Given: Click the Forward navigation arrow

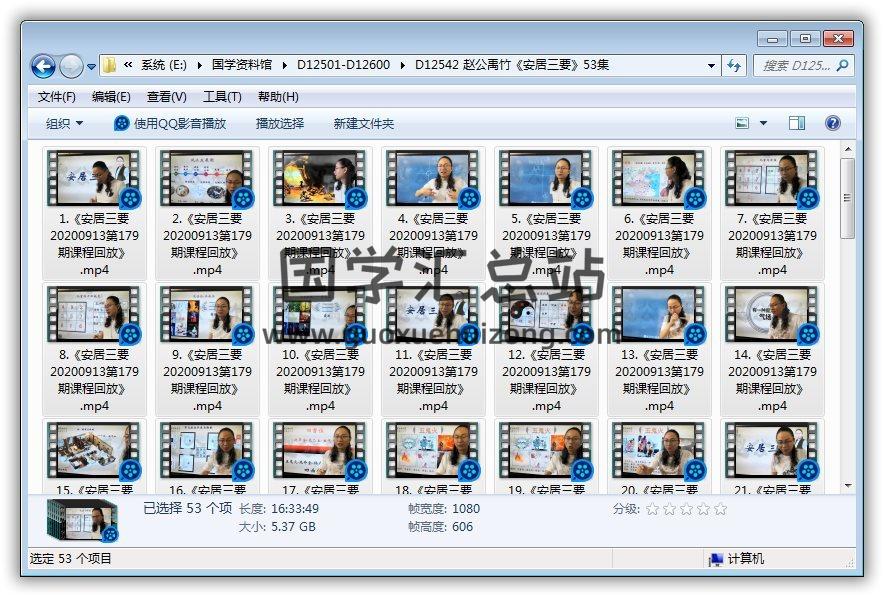Looking at the screenshot, I should click(x=71, y=66).
